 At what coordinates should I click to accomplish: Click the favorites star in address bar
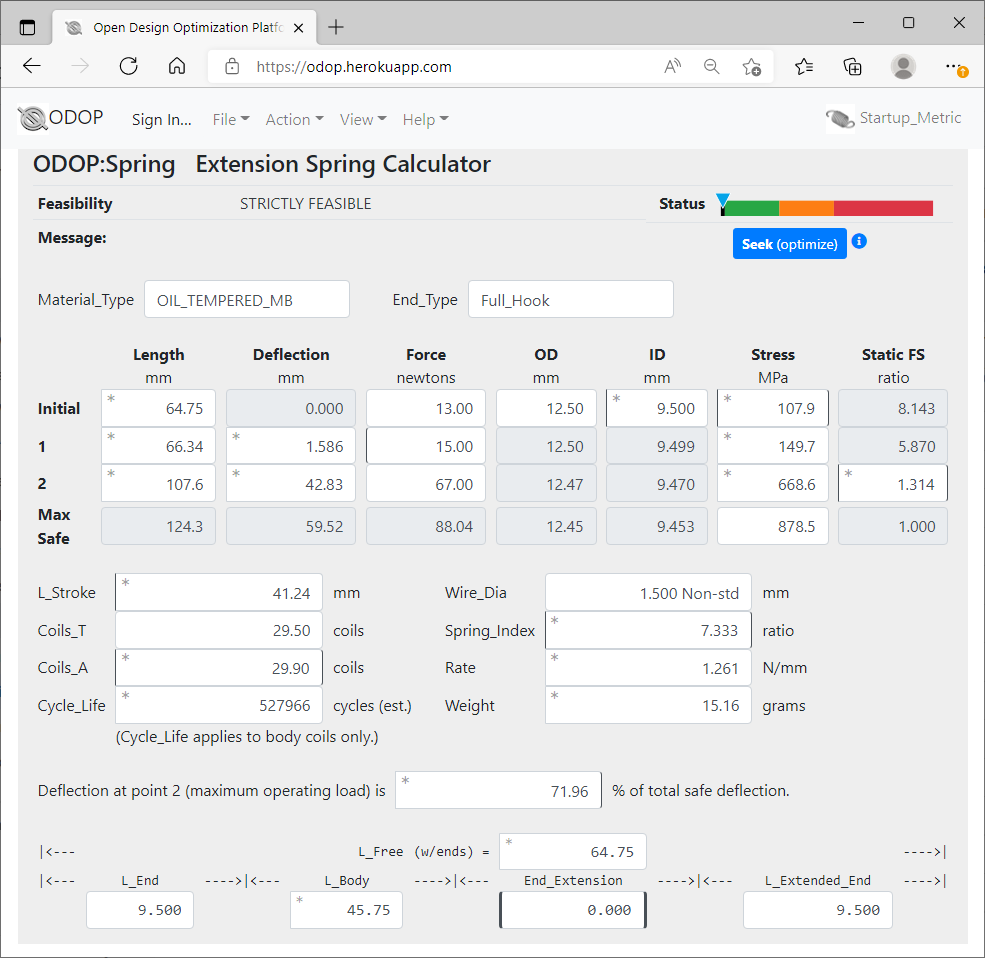click(x=752, y=66)
